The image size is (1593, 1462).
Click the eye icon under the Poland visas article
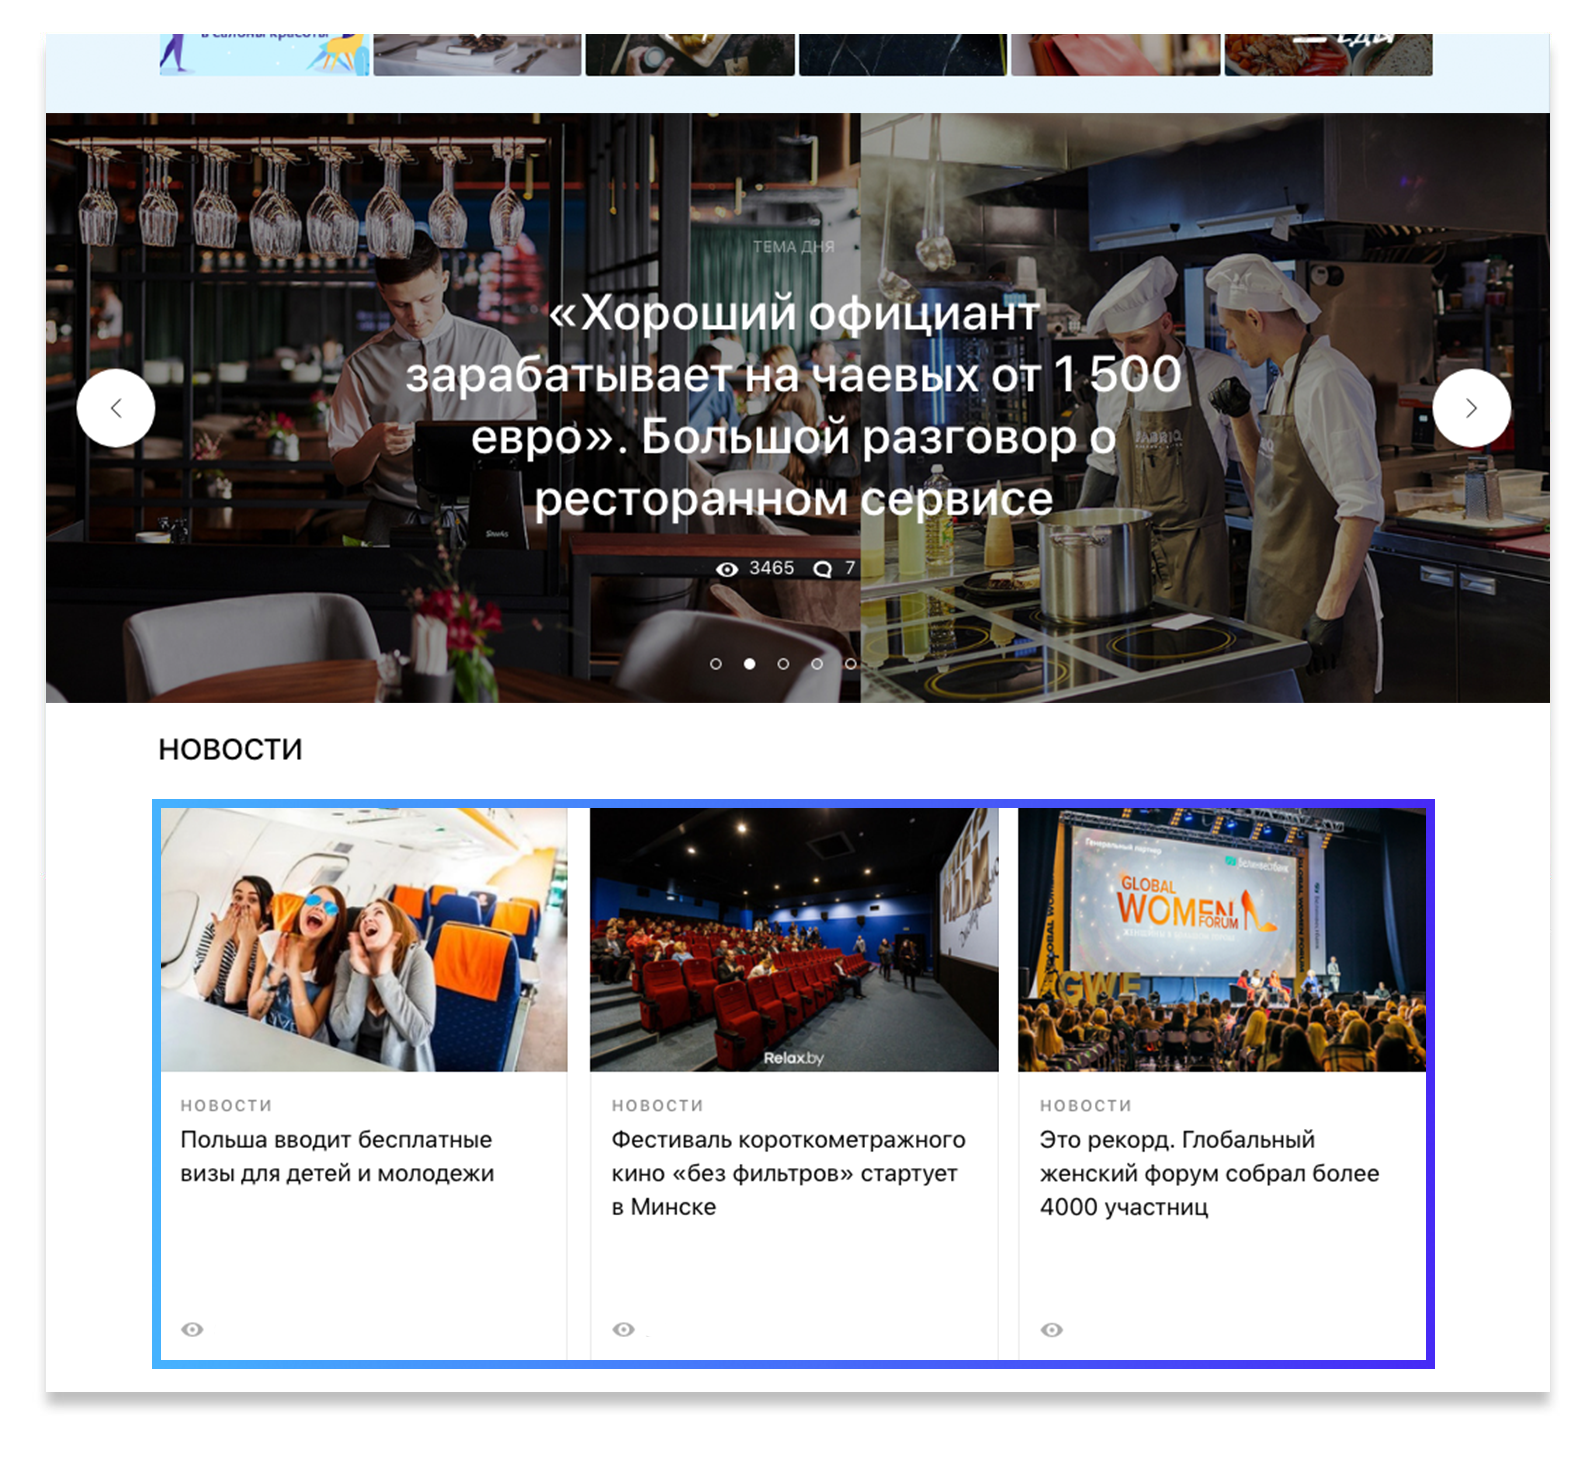click(x=192, y=1329)
